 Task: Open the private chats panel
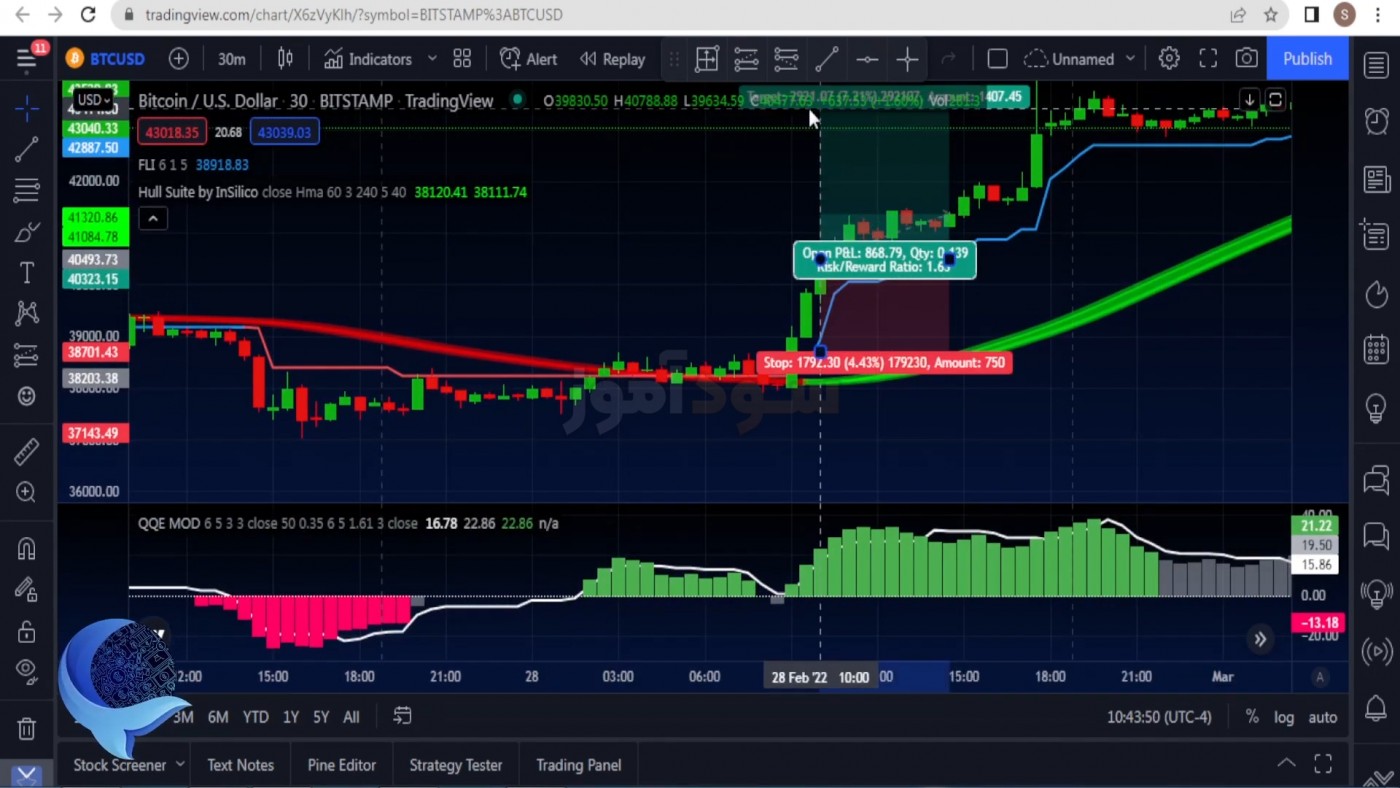1377,536
